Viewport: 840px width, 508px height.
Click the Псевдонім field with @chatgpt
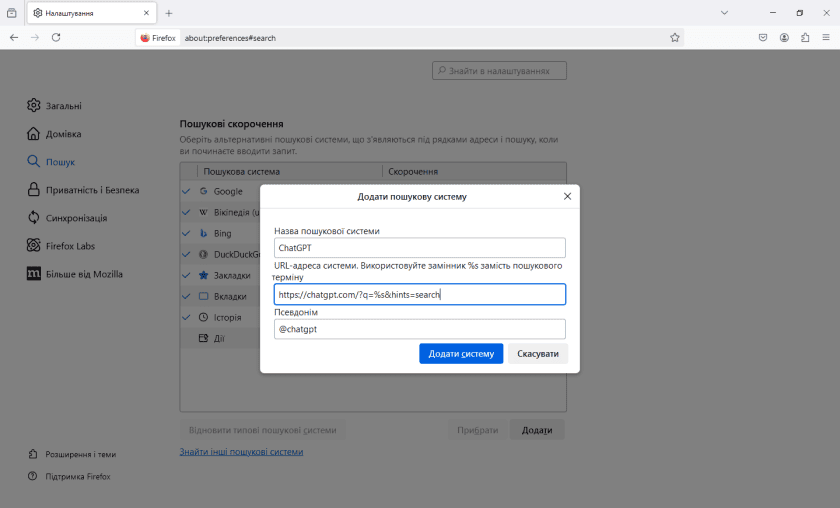coord(419,329)
